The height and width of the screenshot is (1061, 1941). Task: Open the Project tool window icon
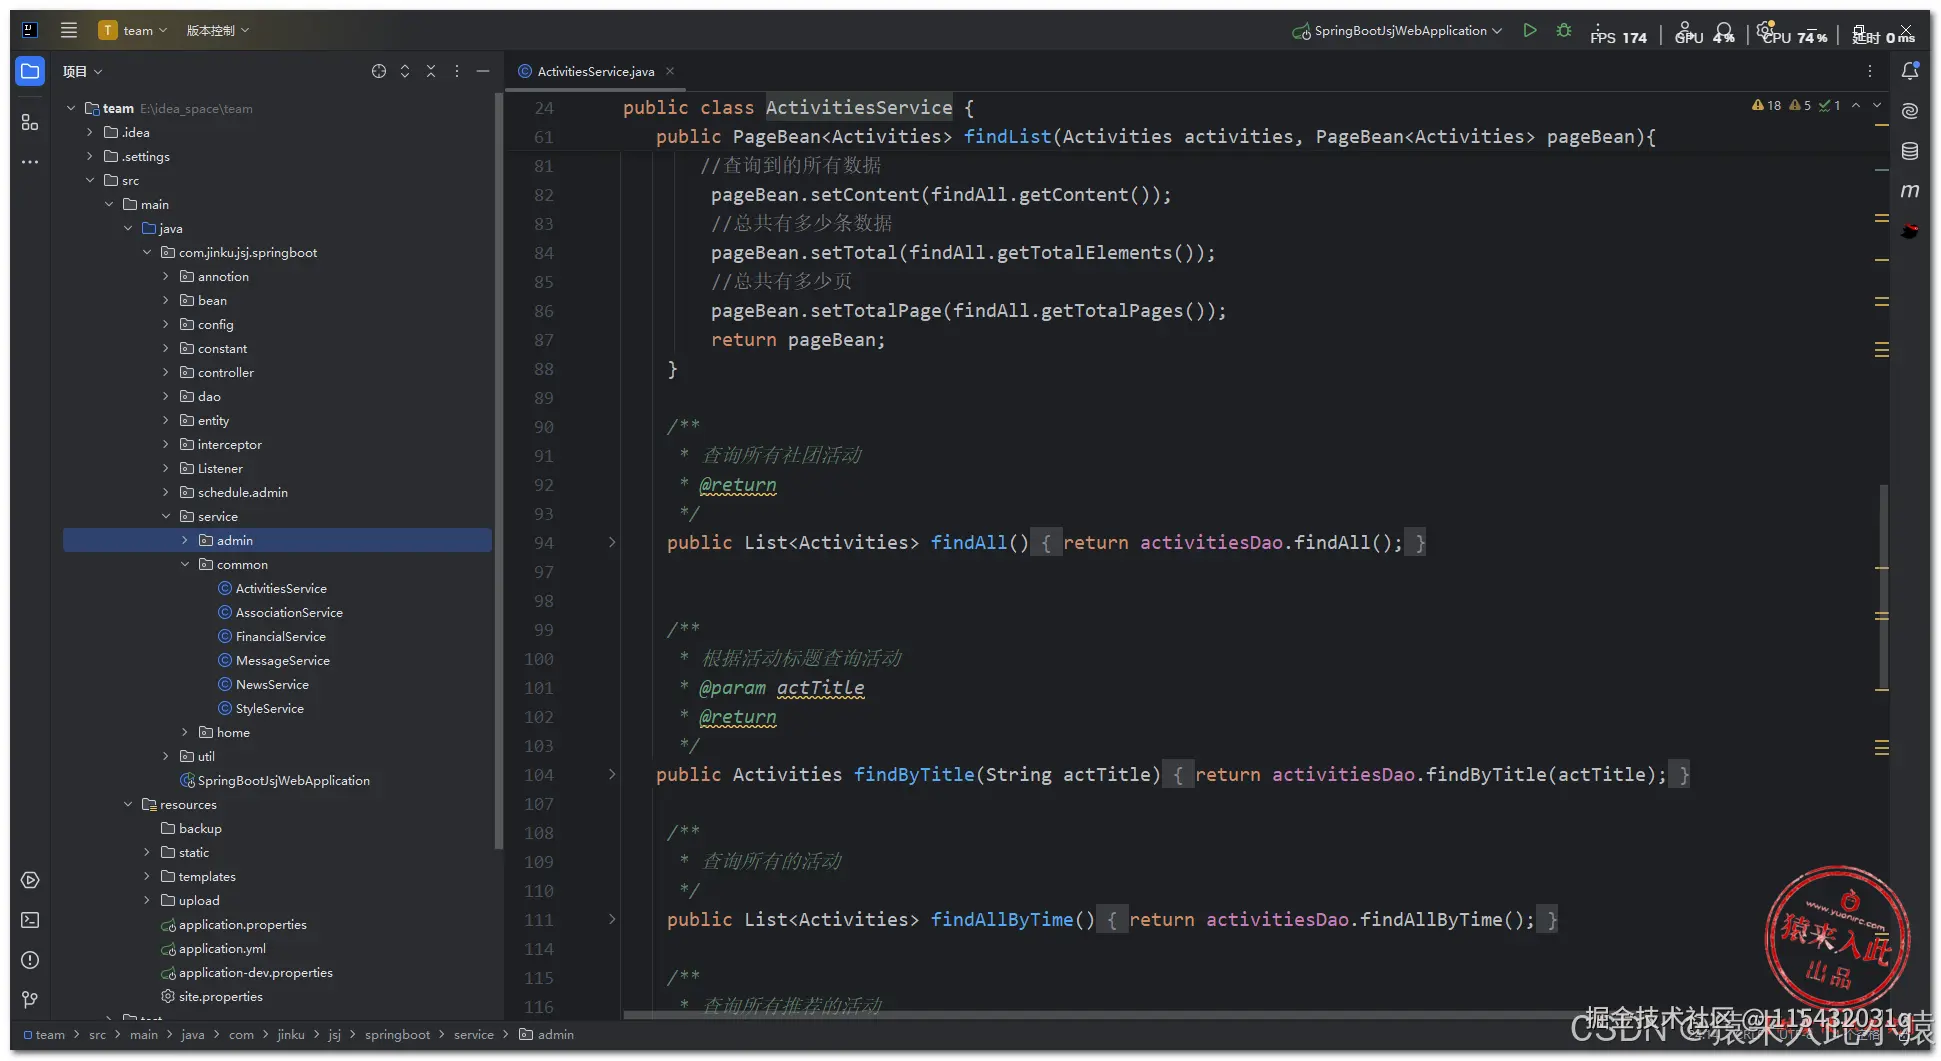click(30, 71)
